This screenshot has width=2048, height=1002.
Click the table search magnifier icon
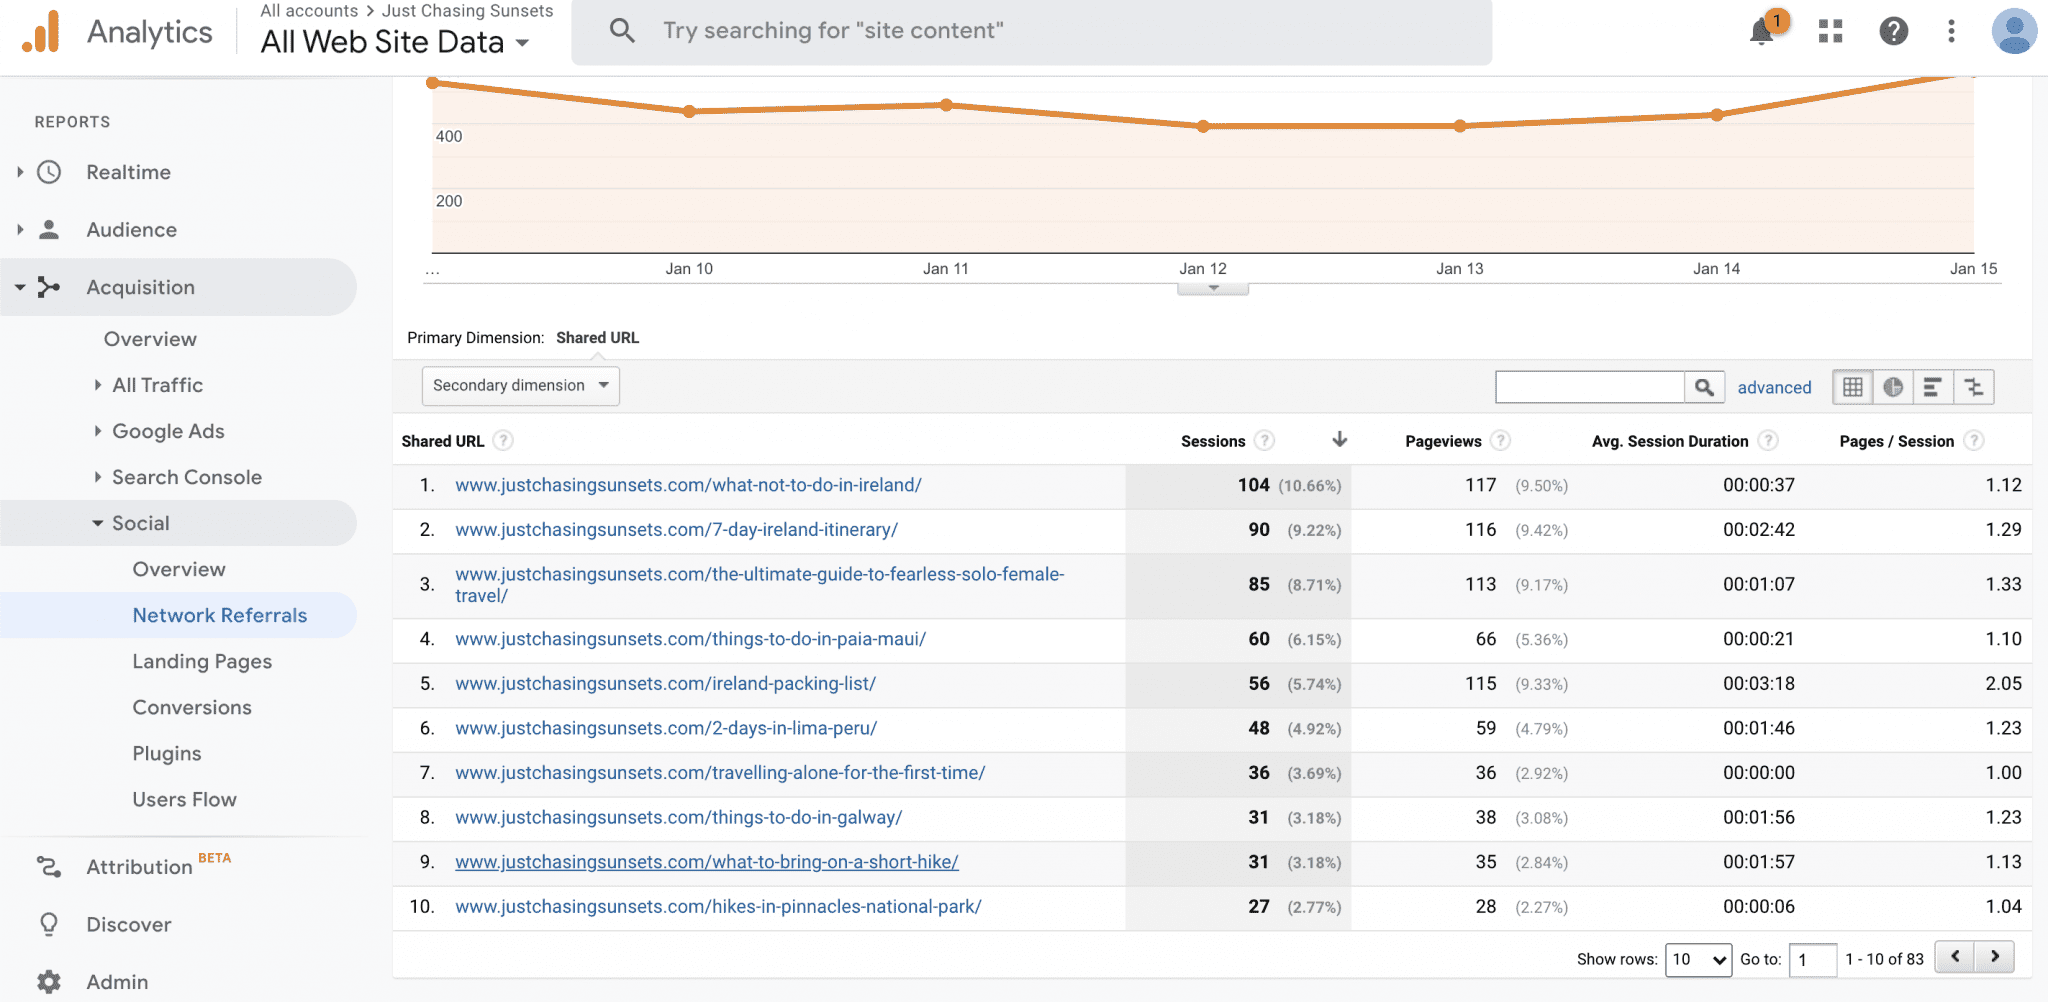point(1704,386)
